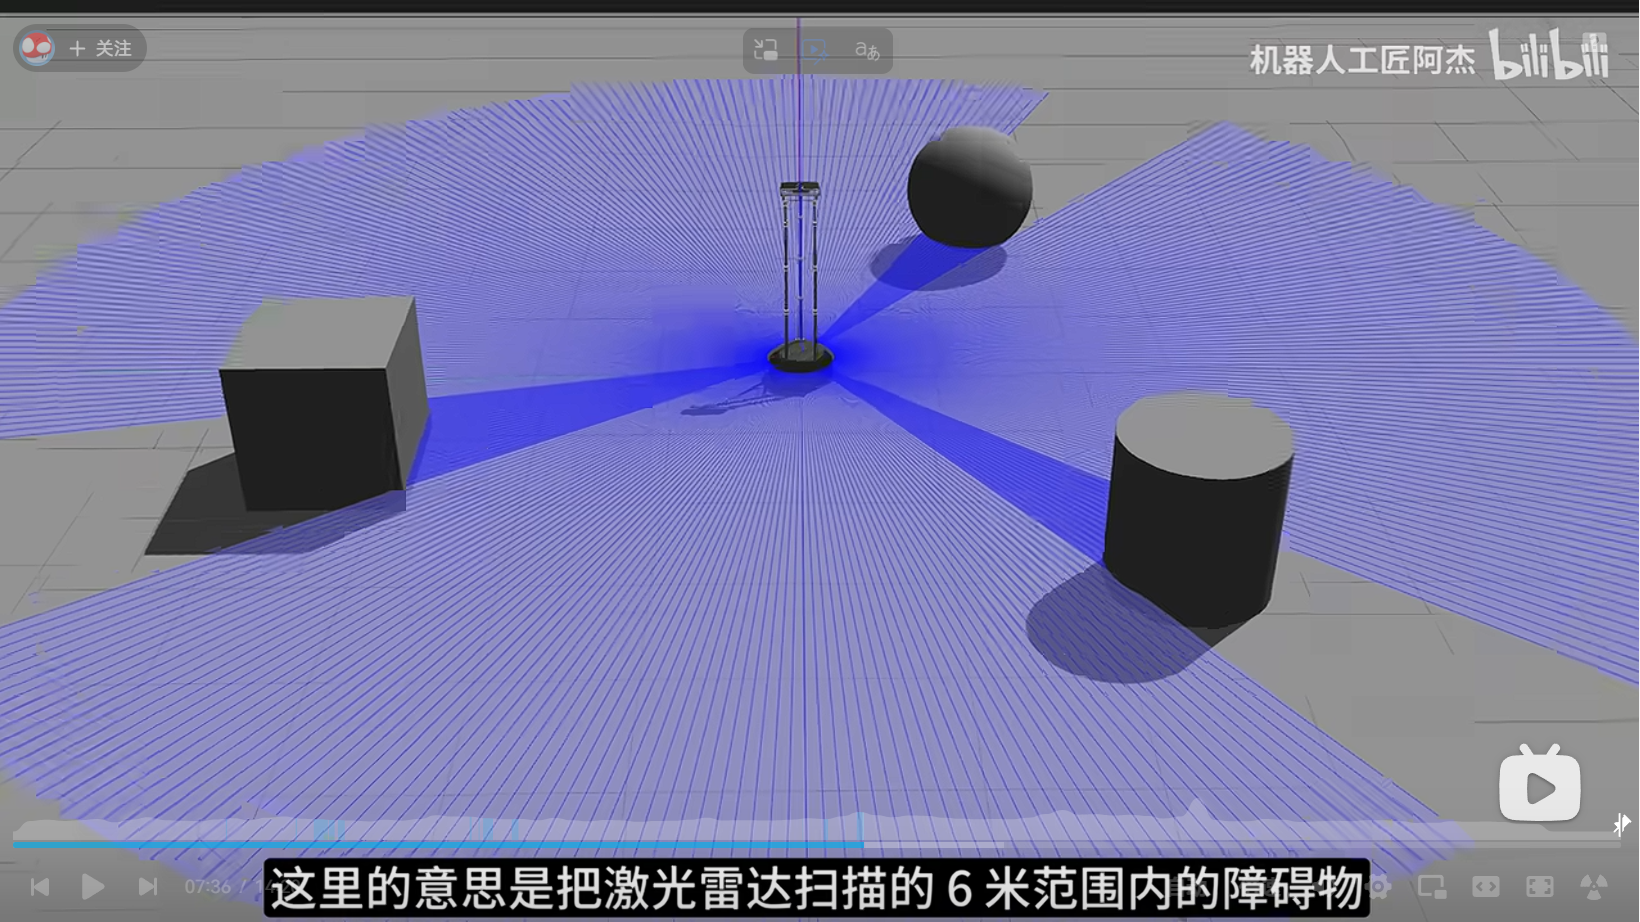Open the subtitle translation icon
The height and width of the screenshot is (922, 1640).
(867, 50)
